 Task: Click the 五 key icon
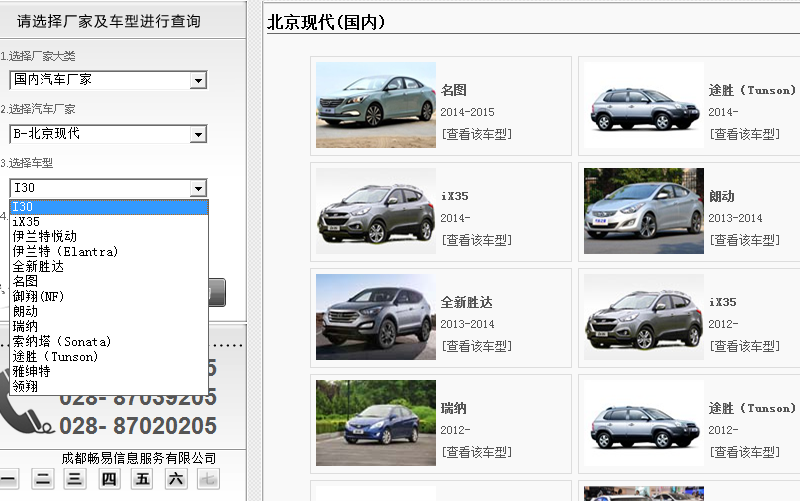[142, 479]
